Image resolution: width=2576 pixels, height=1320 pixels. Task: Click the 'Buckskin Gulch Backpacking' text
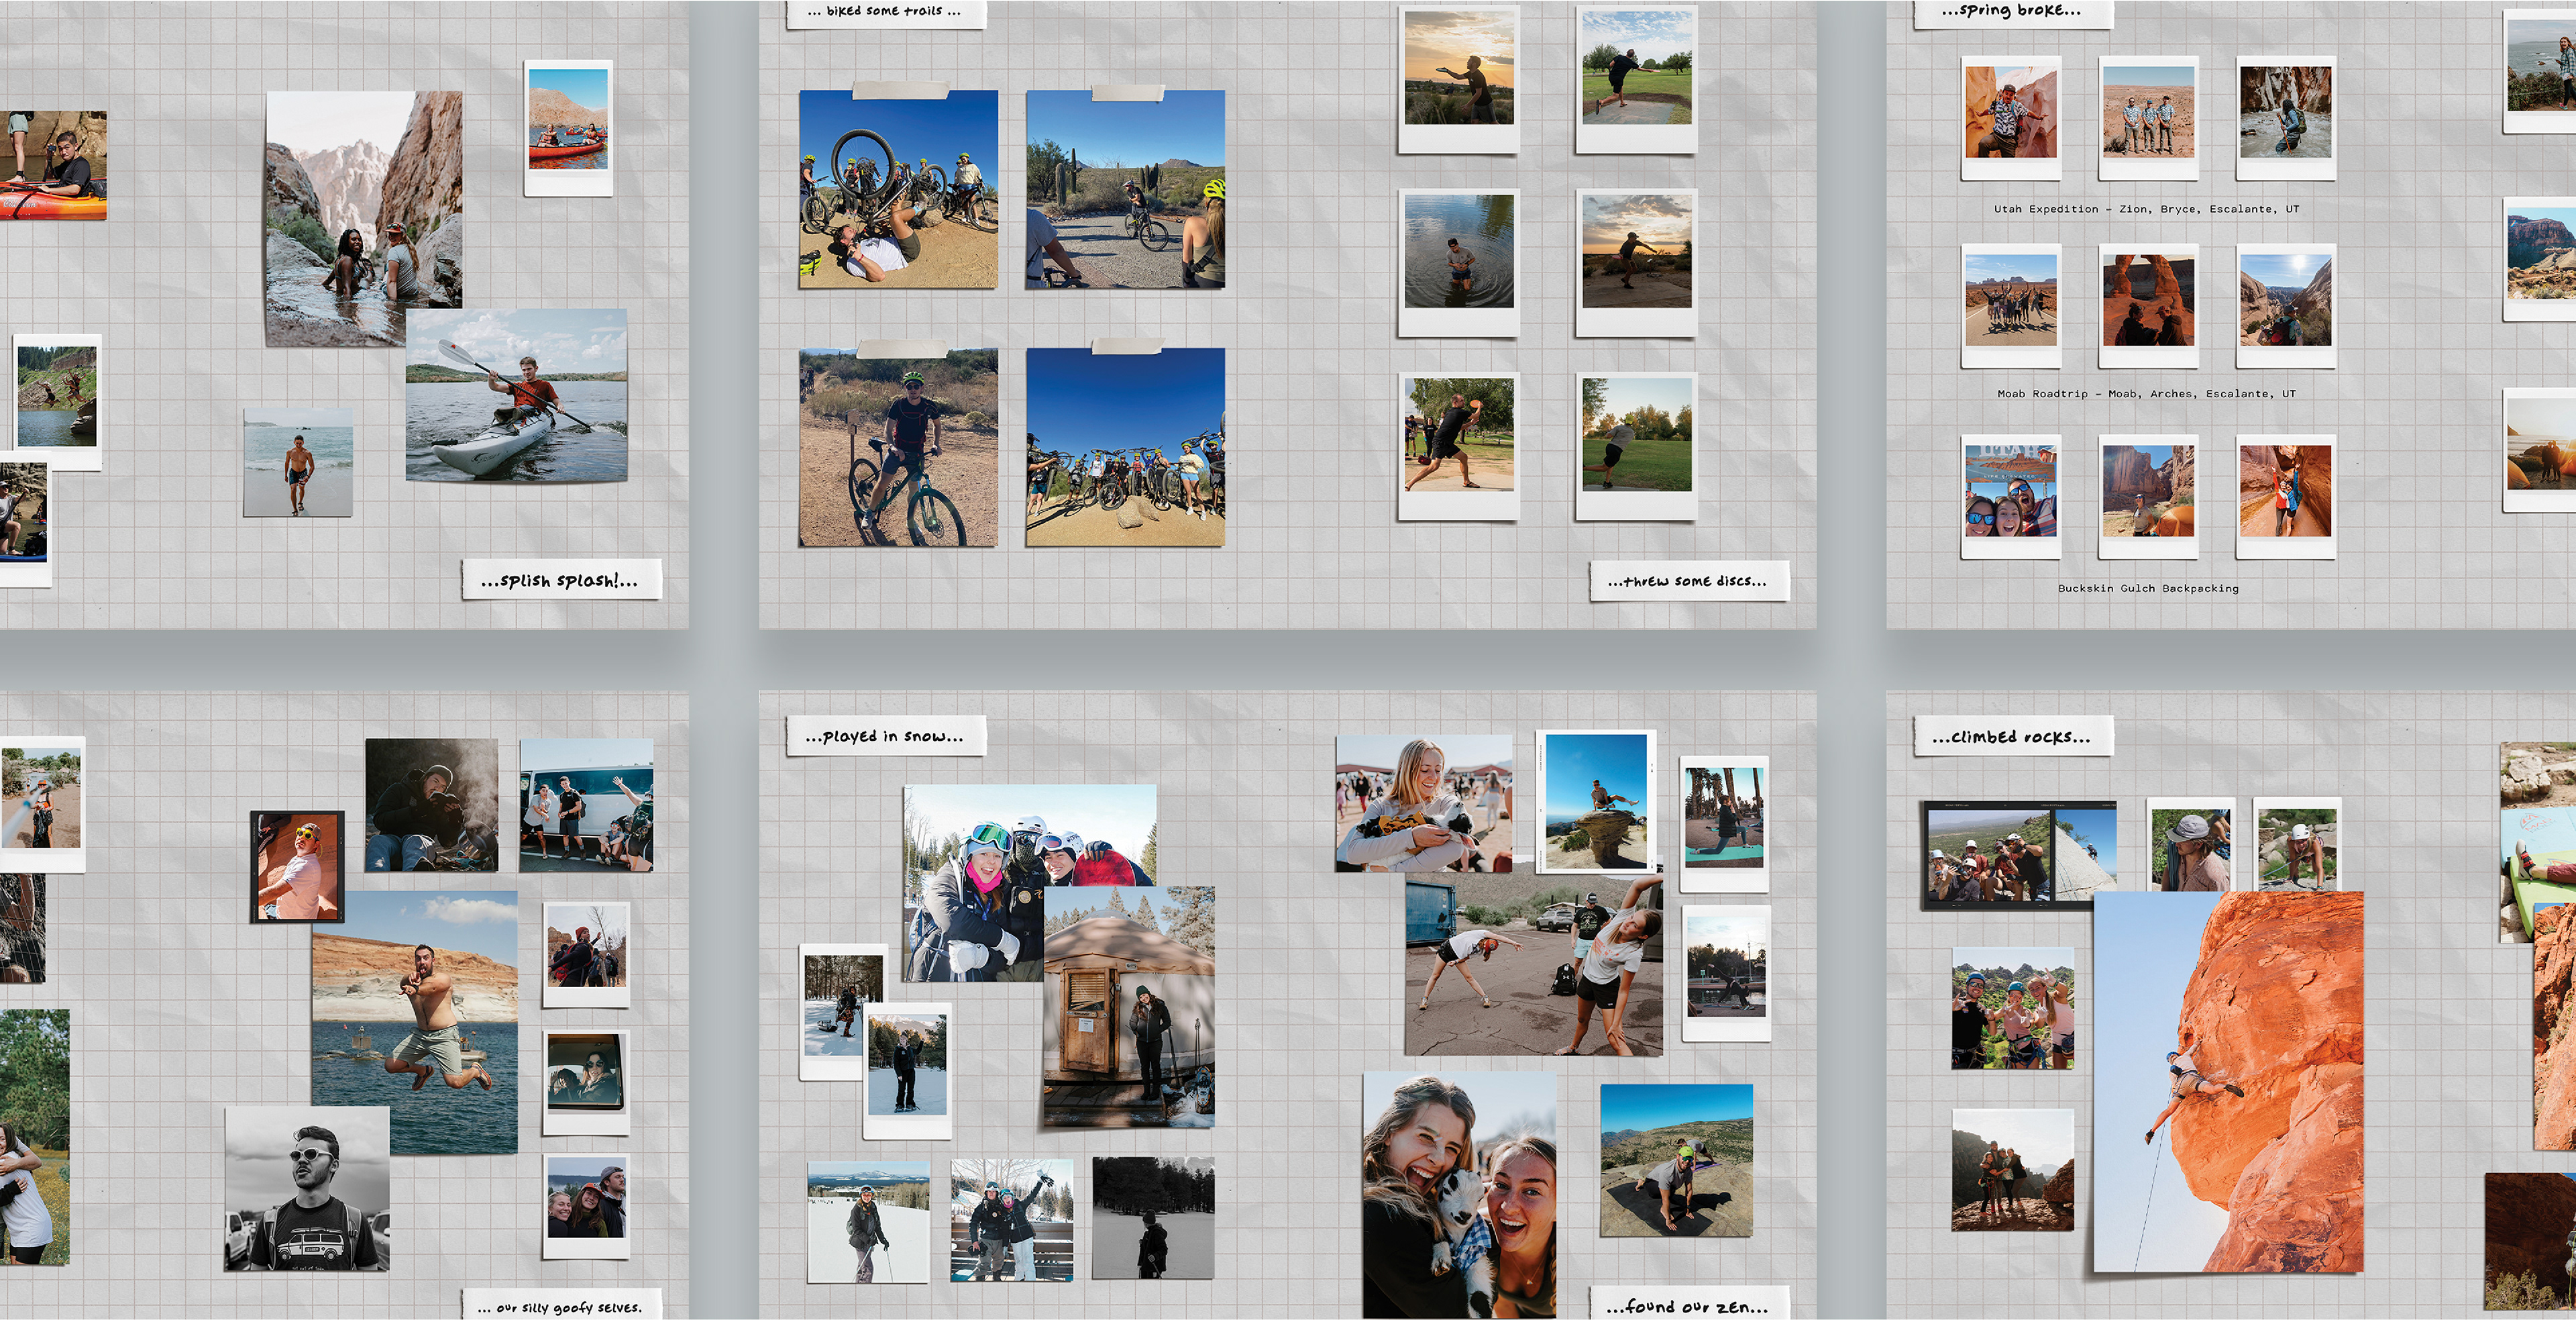coord(2148,588)
